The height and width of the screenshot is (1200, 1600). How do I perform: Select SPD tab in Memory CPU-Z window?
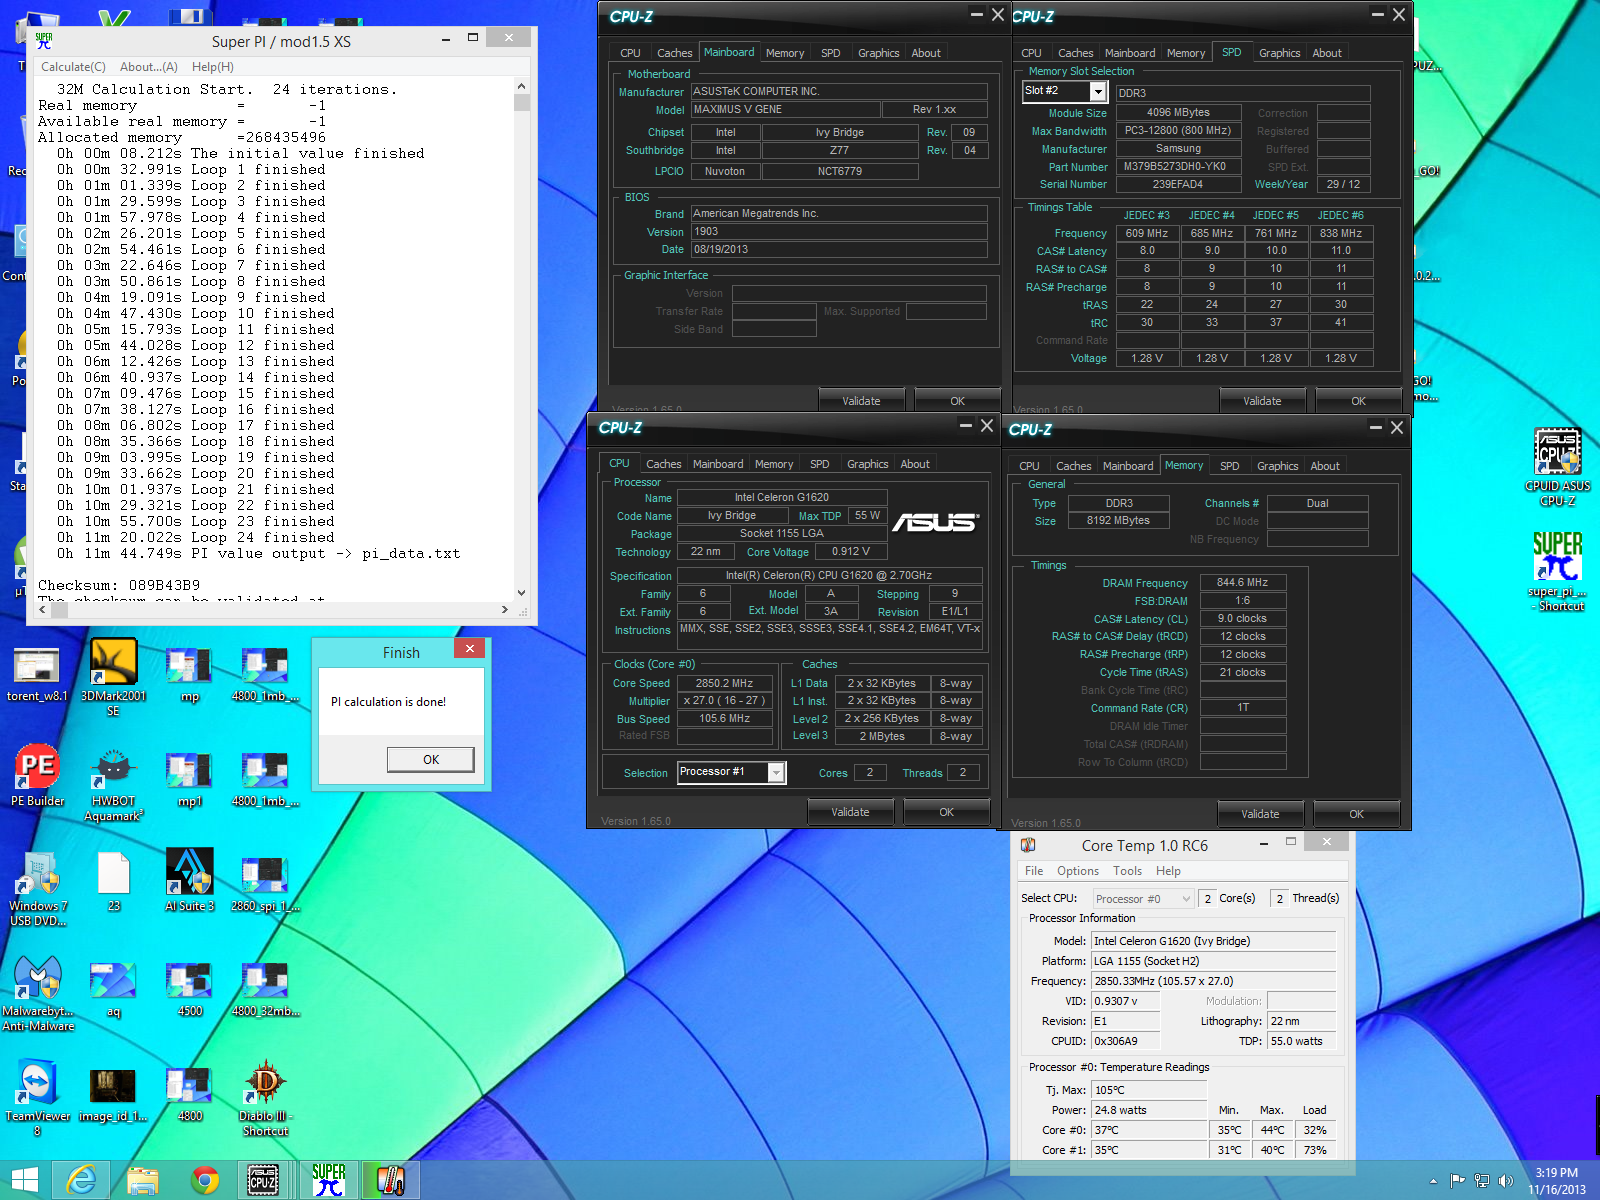pos(1229,466)
